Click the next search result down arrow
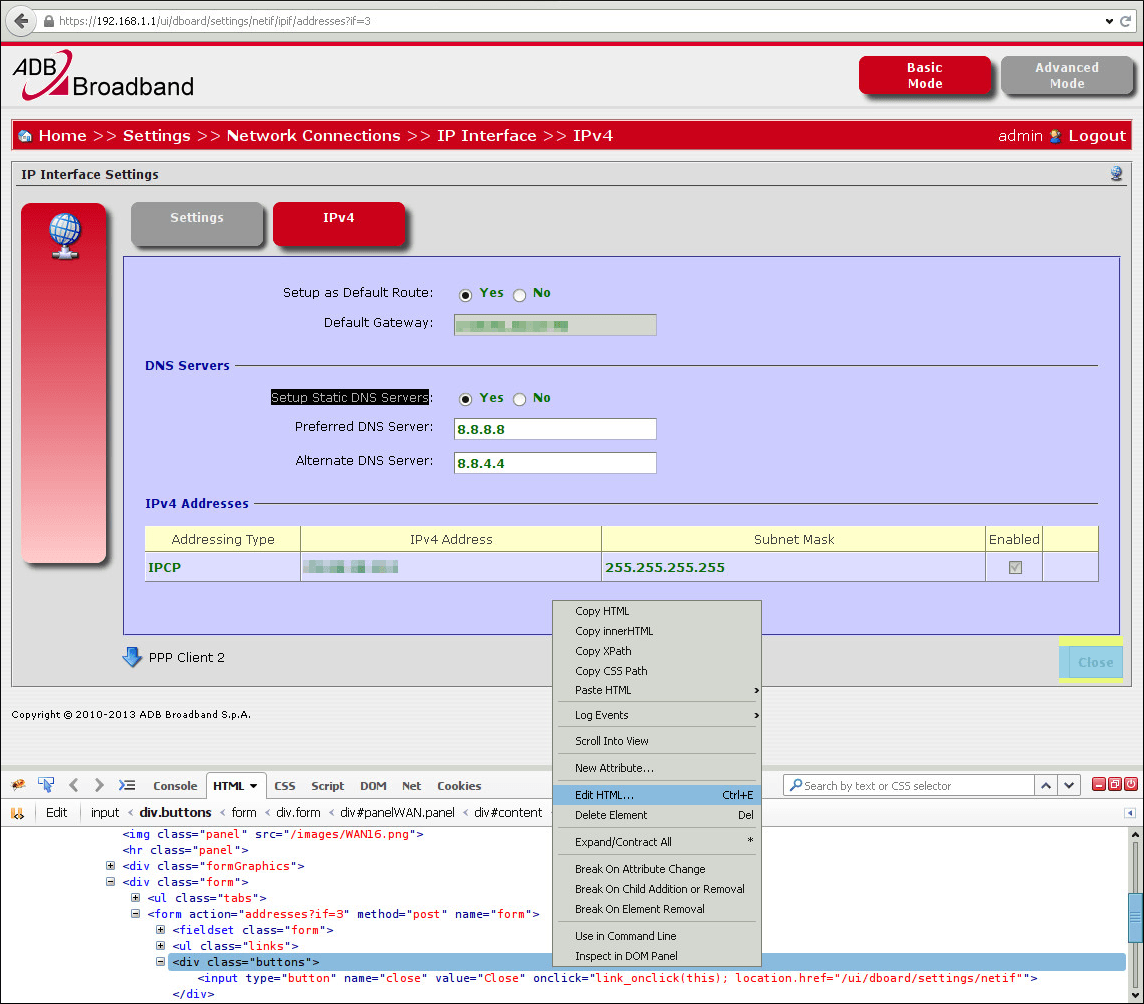This screenshot has width=1144, height=1004. [x=1069, y=785]
